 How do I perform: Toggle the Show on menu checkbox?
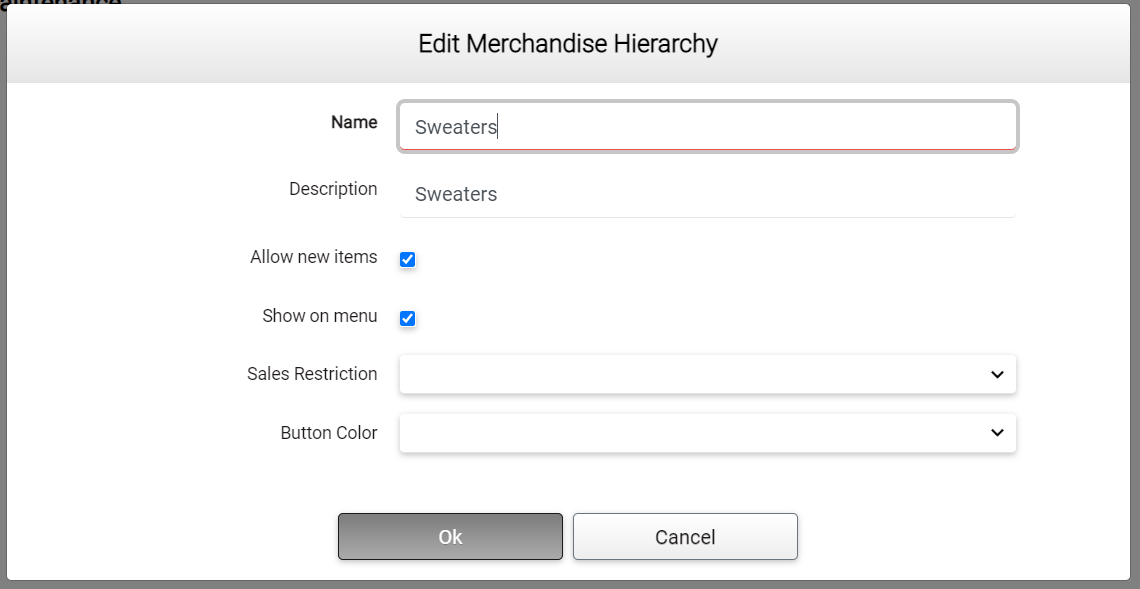407,319
